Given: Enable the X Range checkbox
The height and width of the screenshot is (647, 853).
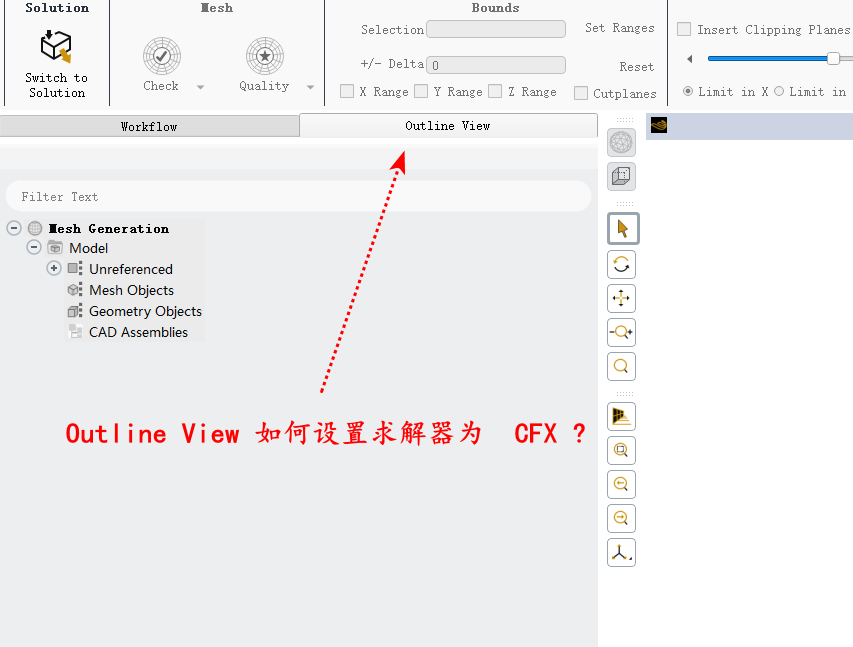Looking at the screenshot, I should coord(347,91).
